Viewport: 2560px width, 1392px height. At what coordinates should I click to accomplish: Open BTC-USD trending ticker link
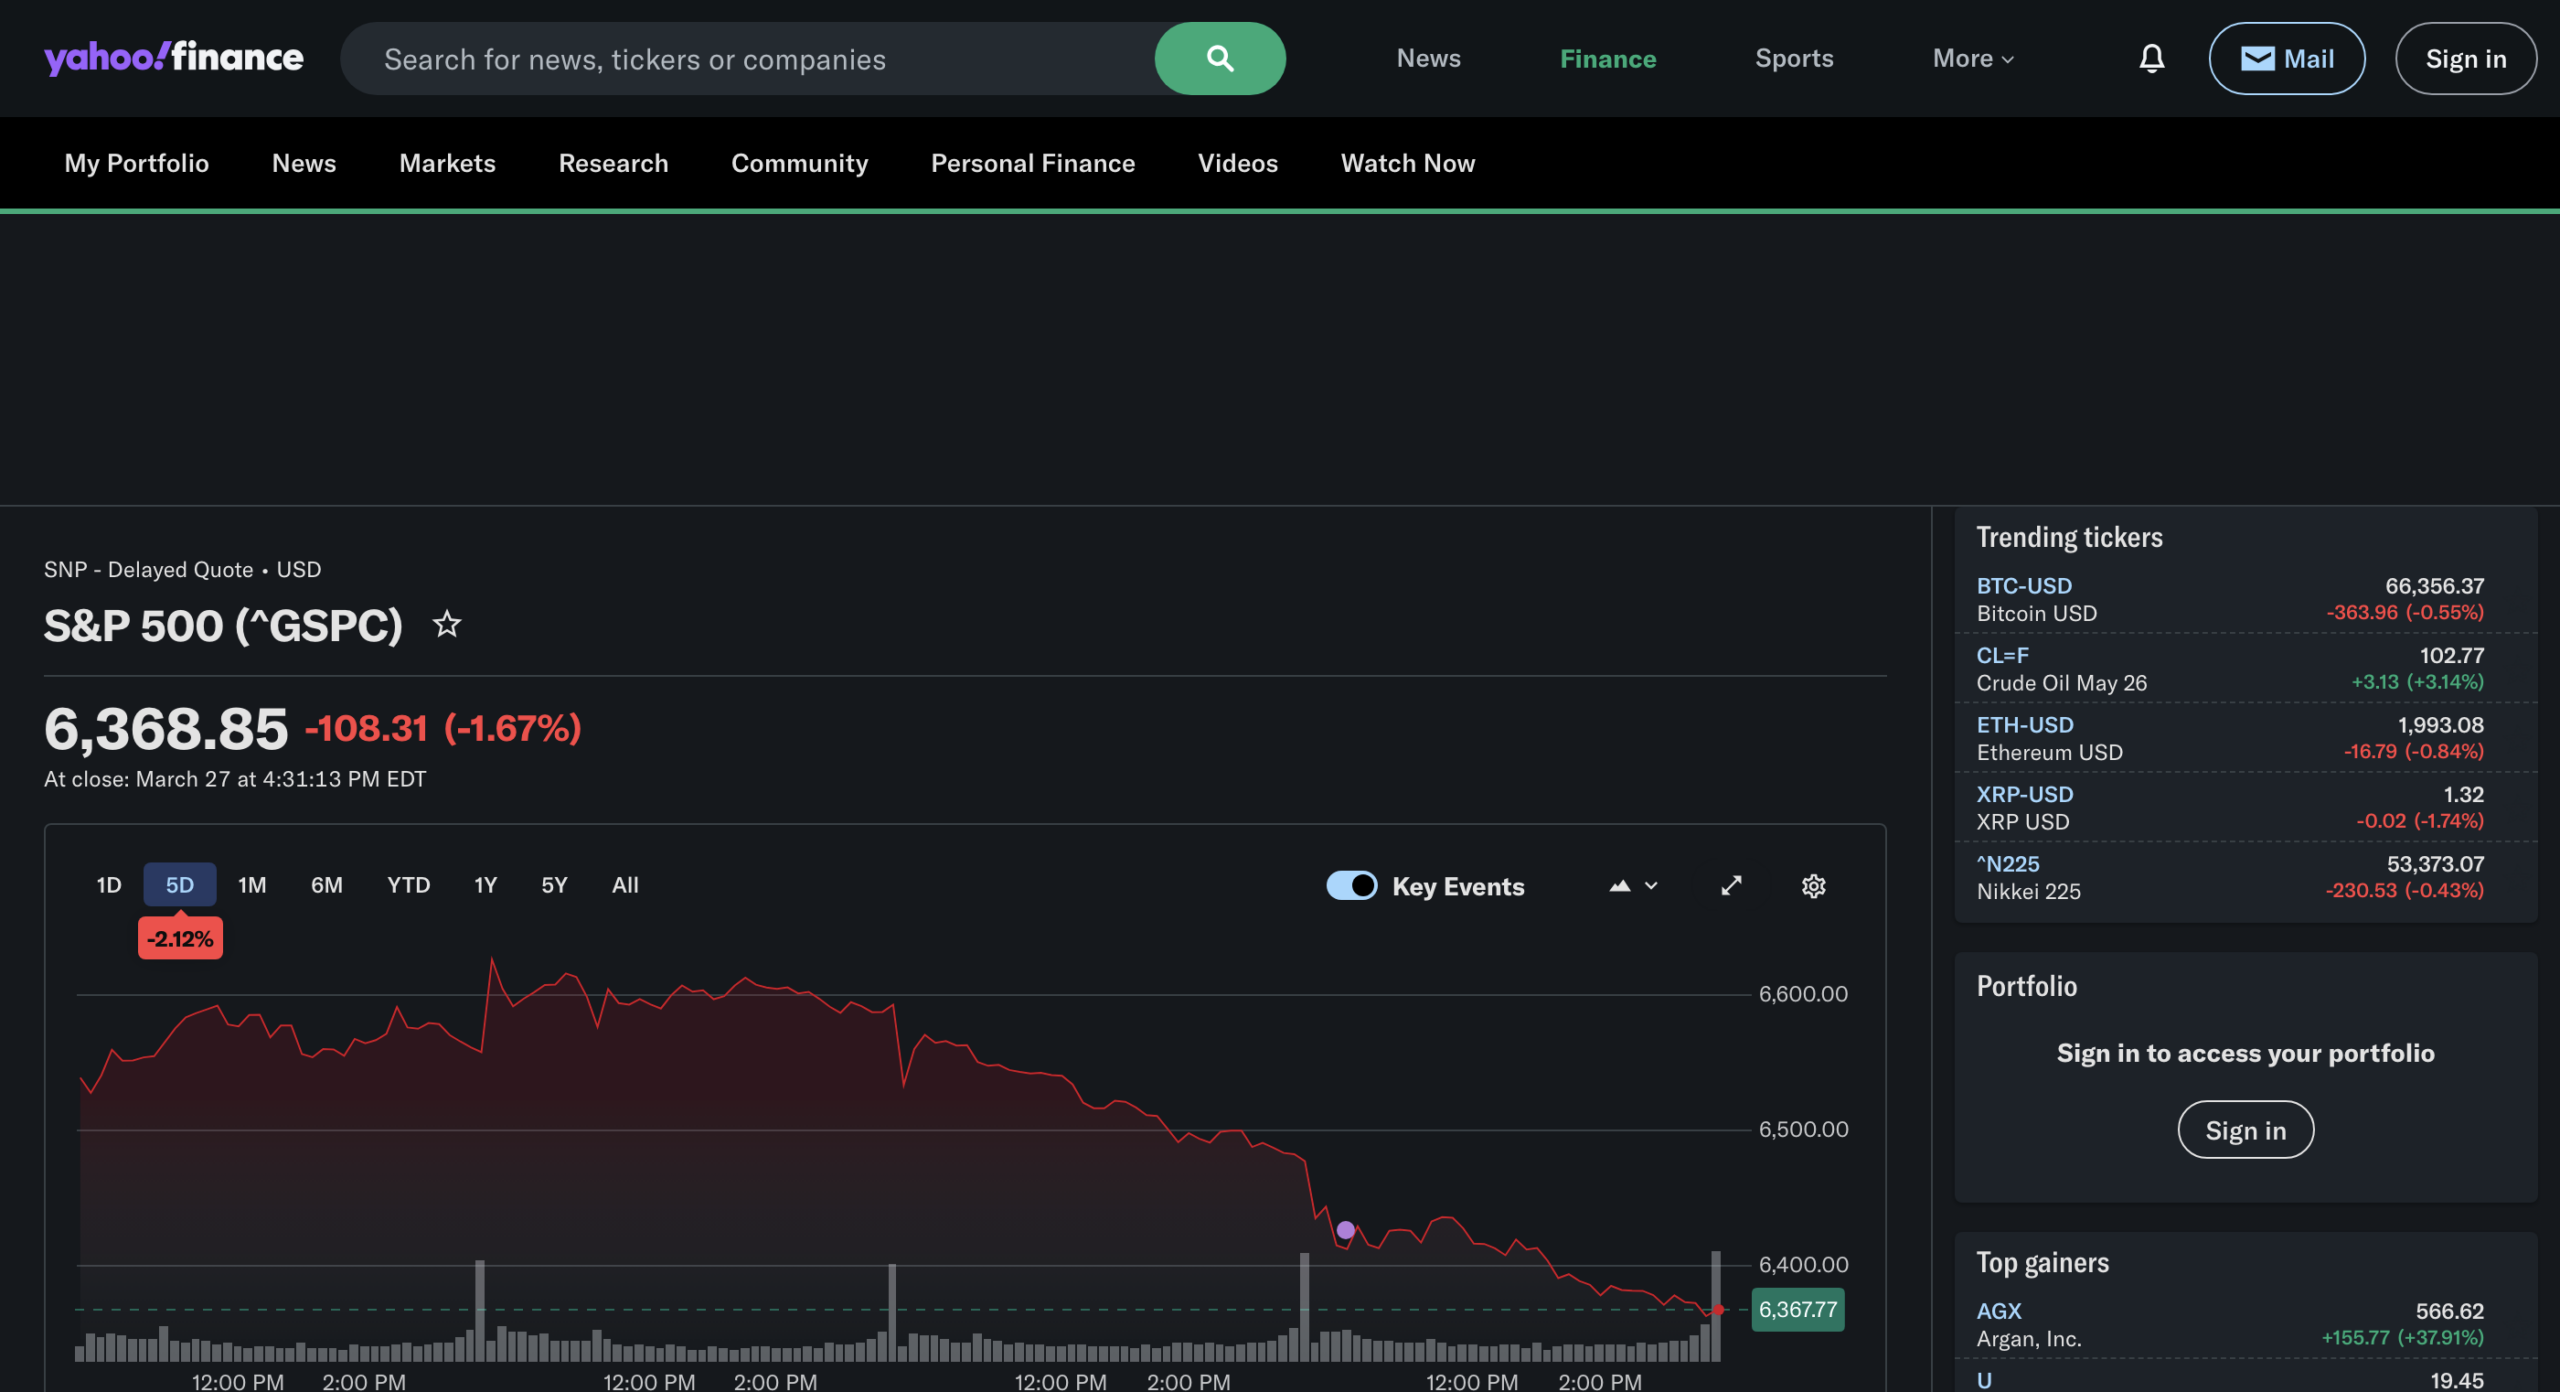point(2023,586)
